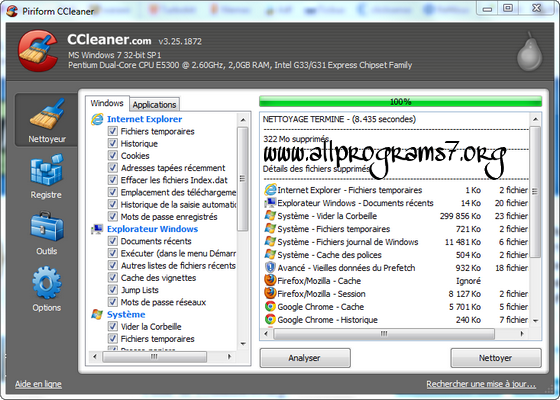Viewport: 560px width, 400px height.
Task: Click up arrow of results scrollbar
Action: [x=535, y=119]
